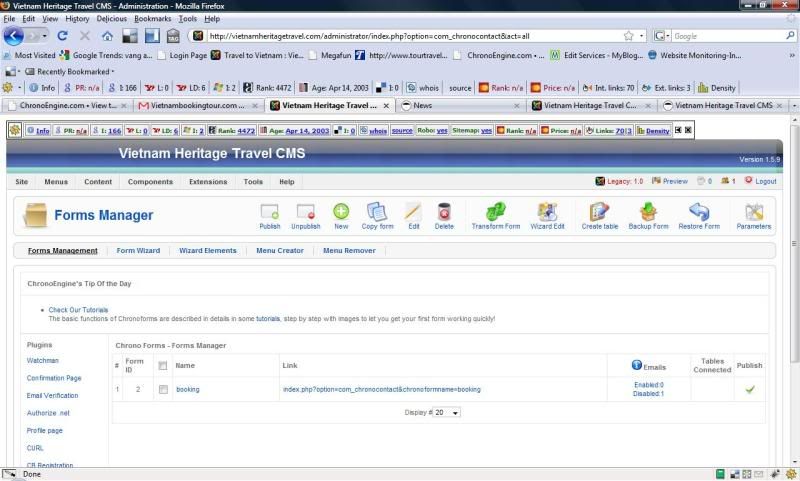Open the Confirmation Page plugin link
Image resolution: width=800 pixels, height=481 pixels.
(x=54, y=378)
